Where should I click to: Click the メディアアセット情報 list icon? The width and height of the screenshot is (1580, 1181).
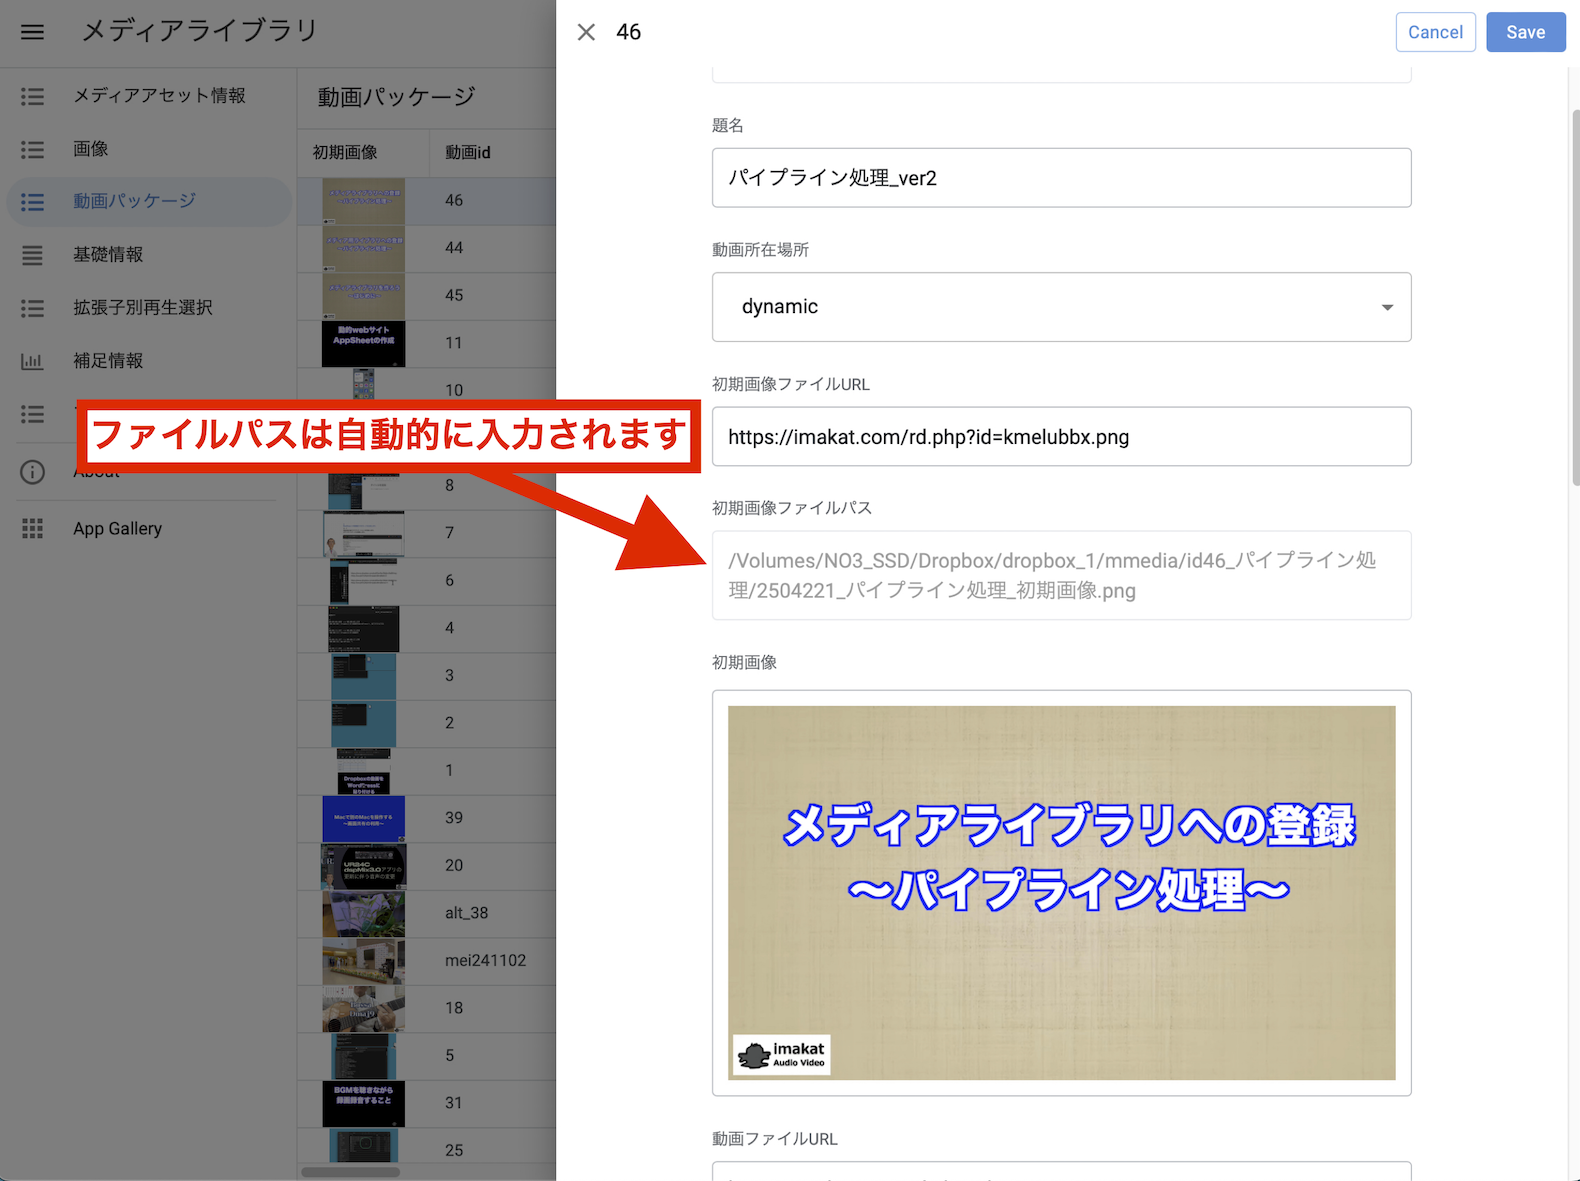[x=32, y=96]
